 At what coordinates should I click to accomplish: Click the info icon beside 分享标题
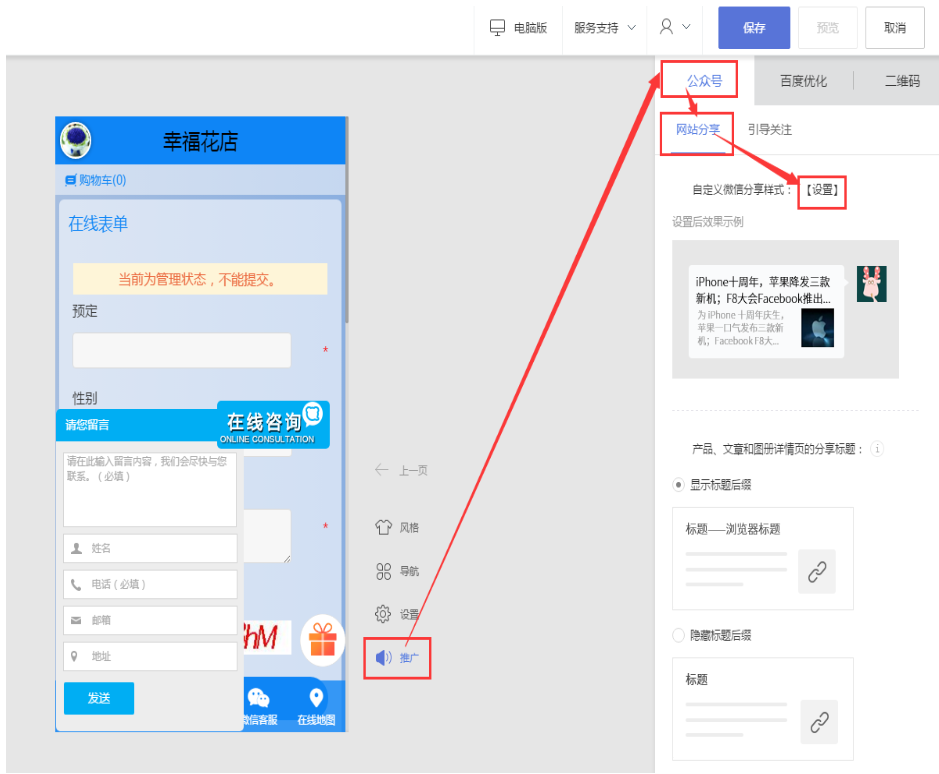click(x=877, y=449)
